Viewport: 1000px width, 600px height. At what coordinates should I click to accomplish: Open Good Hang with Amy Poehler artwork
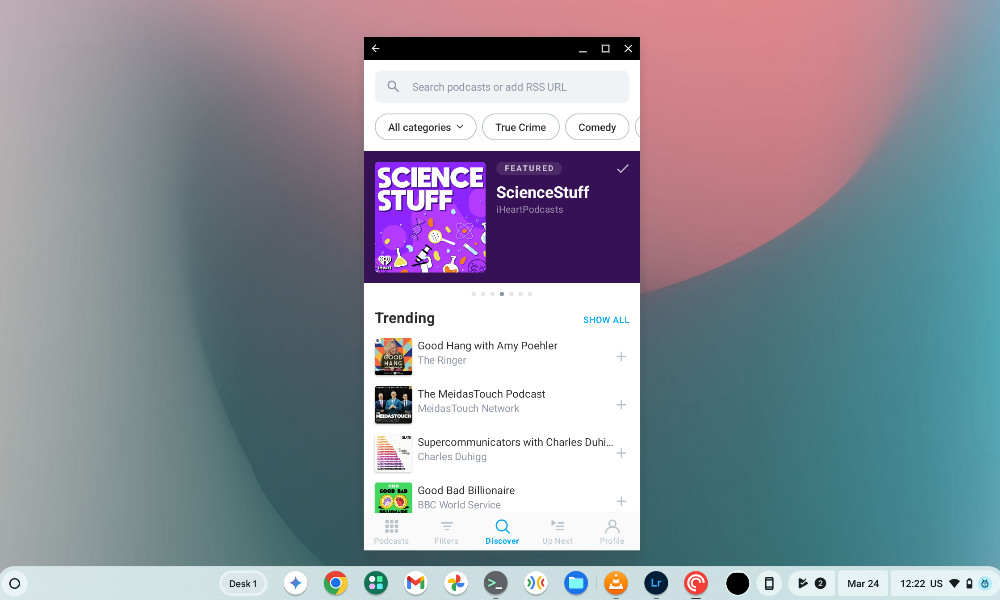click(393, 356)
